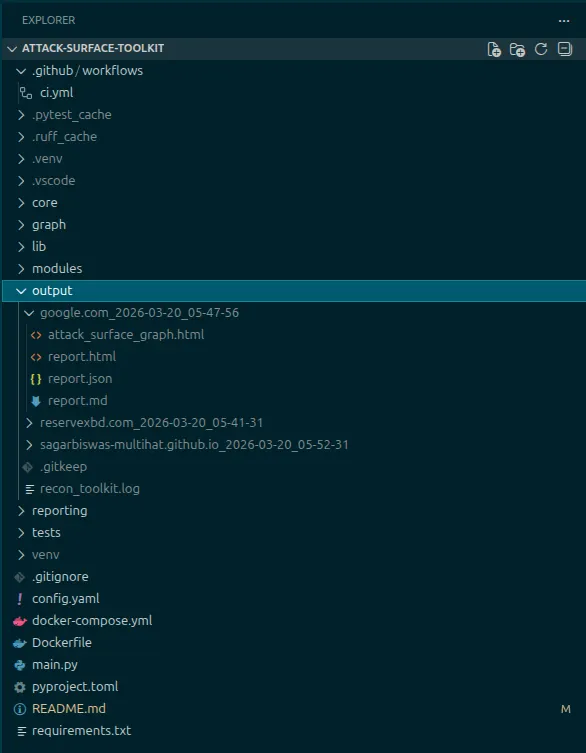Open recon_toolkit.log file name
This screenshot has height=753, width=586.
pyautogui.click(x=90, y=489)
